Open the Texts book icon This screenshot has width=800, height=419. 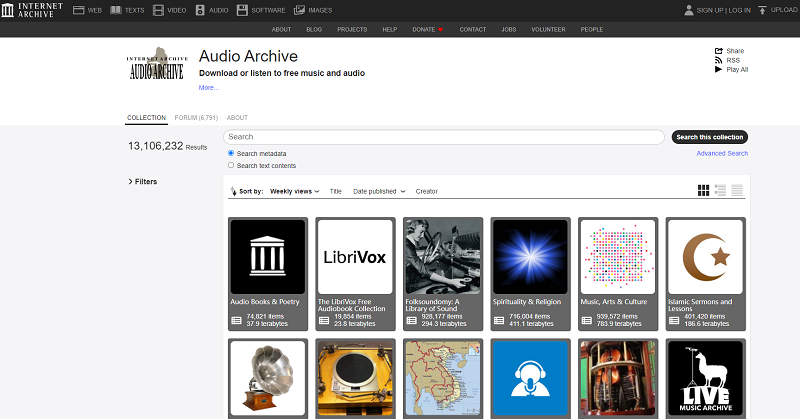(116, 10)
